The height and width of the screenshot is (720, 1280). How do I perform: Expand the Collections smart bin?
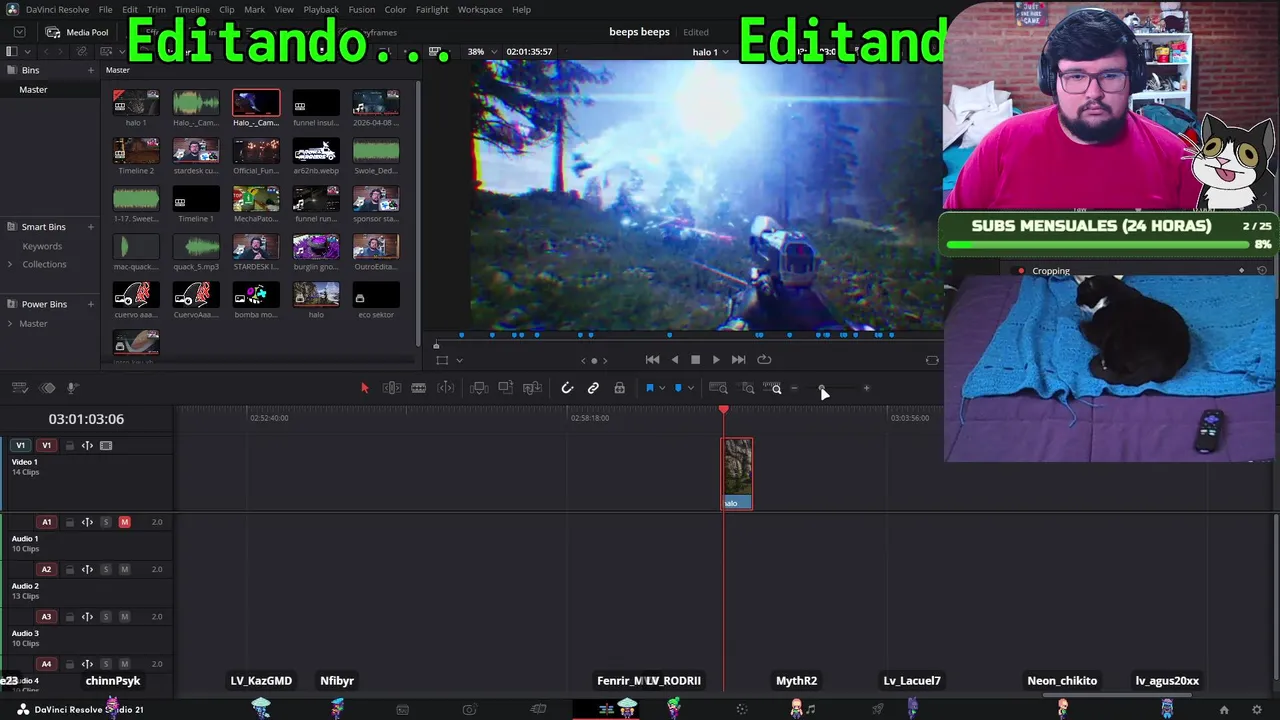(x=10, y=264)
